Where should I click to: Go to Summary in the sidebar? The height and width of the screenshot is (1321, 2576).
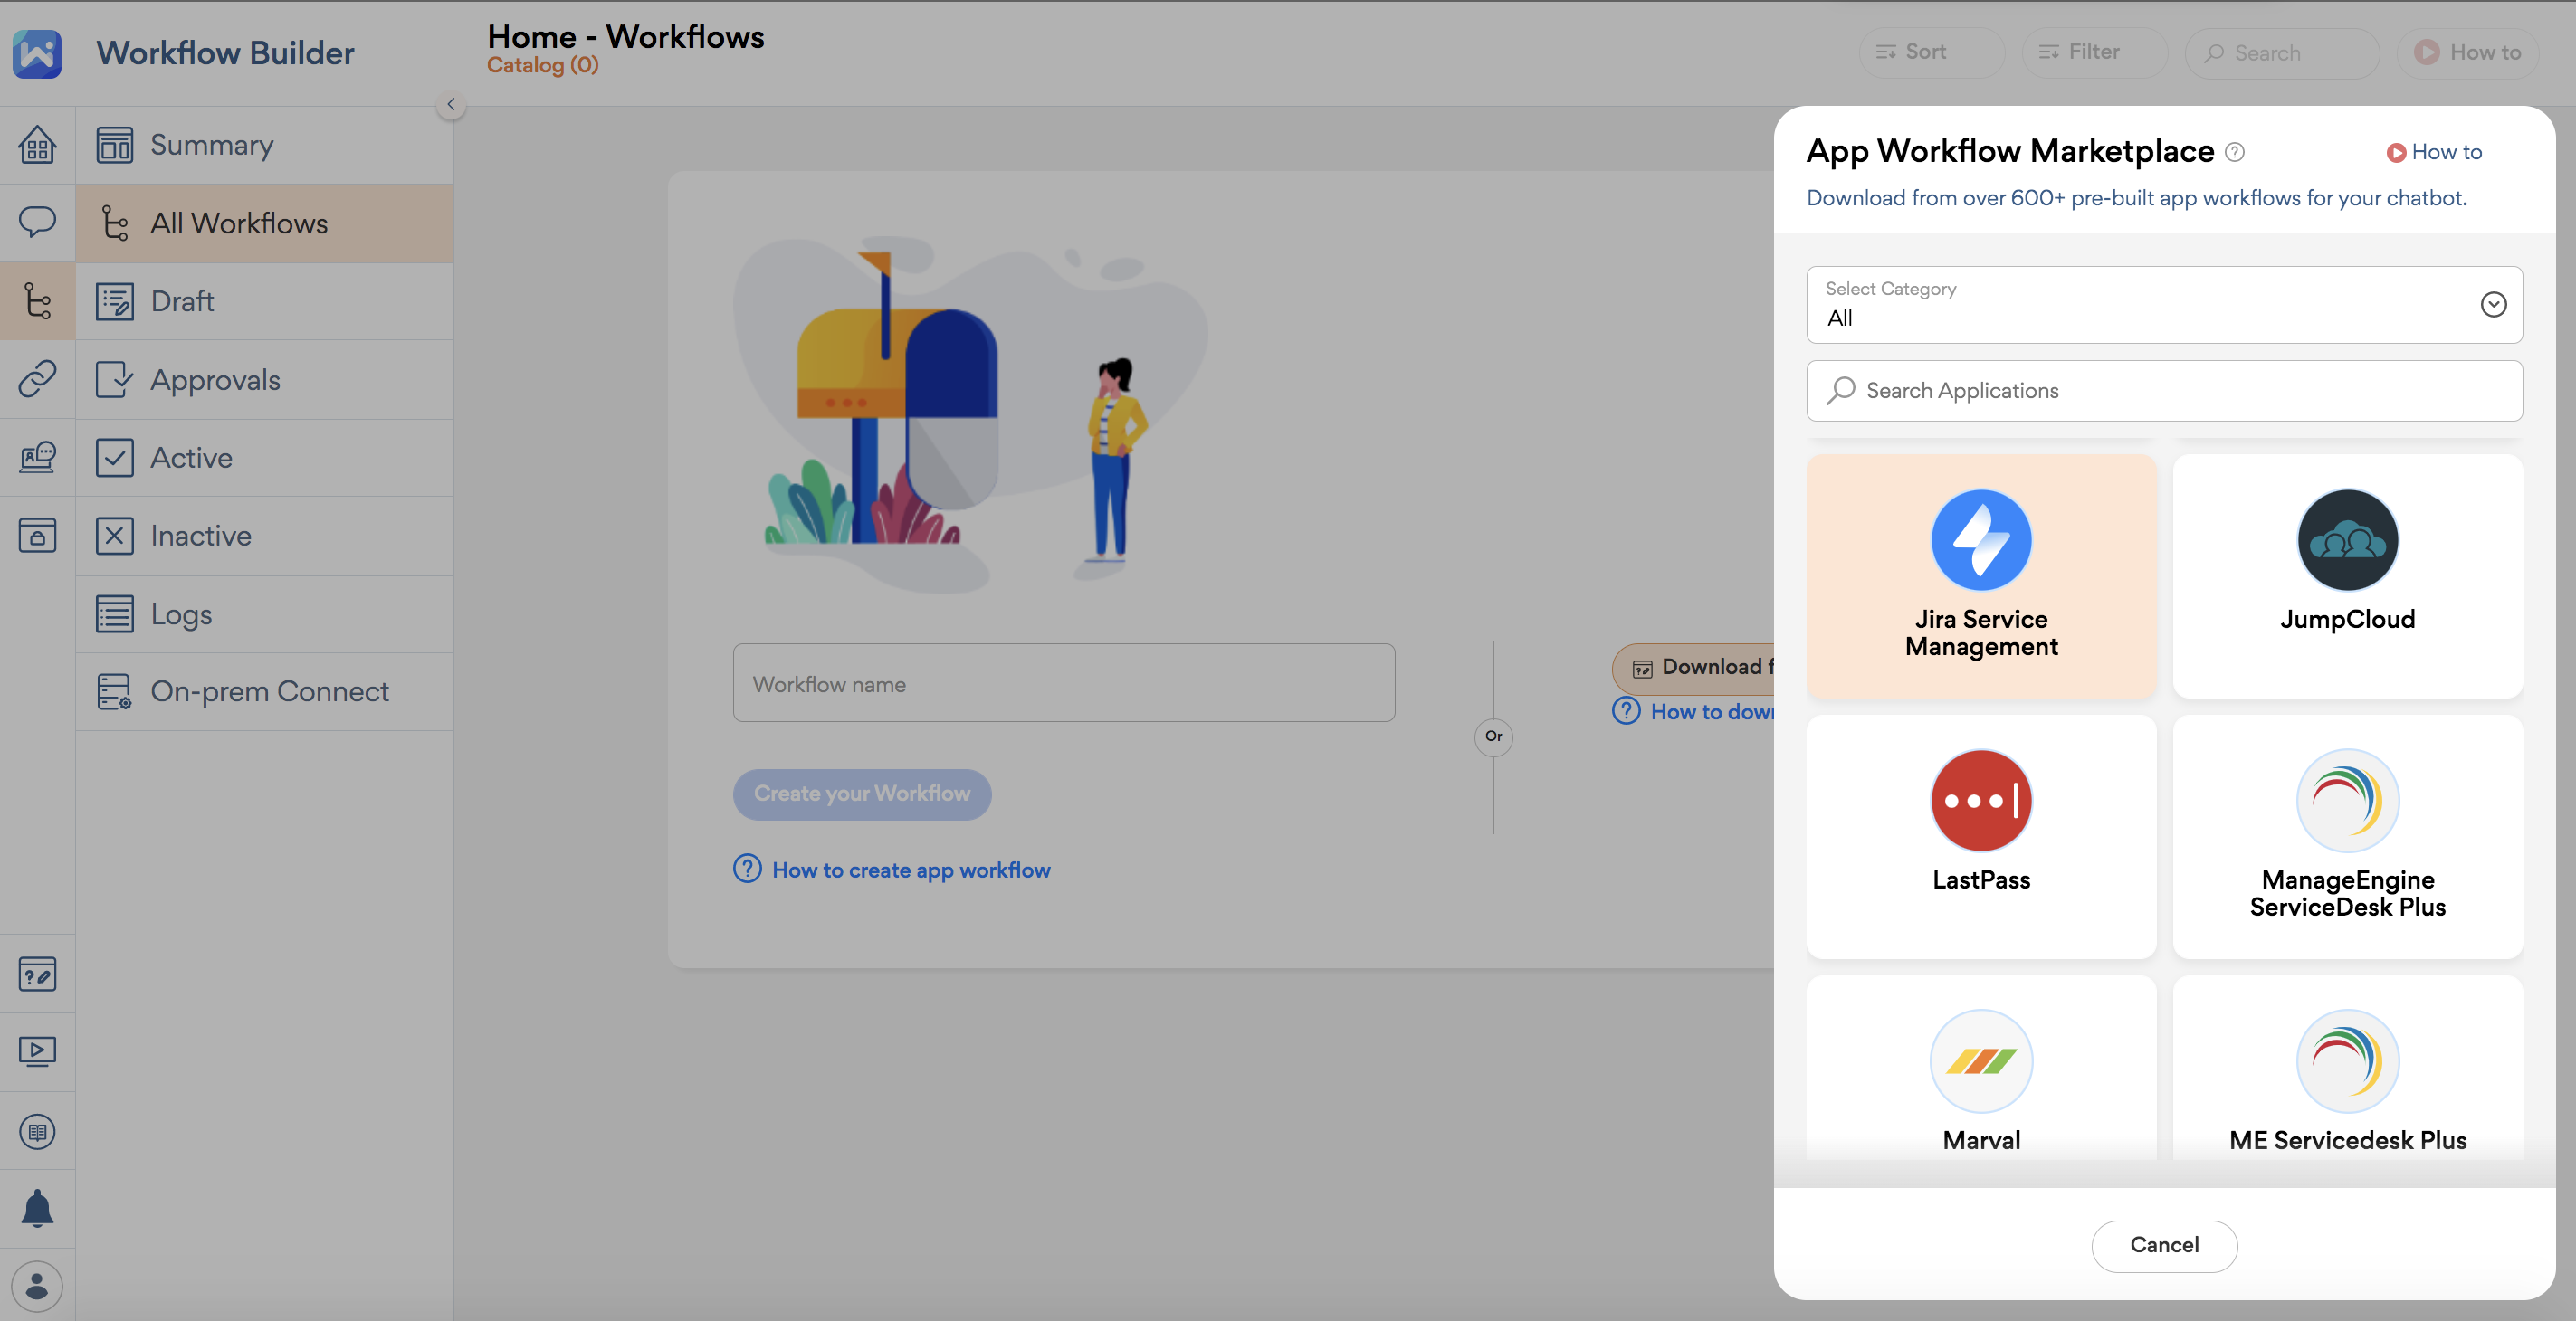[x=264, y=145]
